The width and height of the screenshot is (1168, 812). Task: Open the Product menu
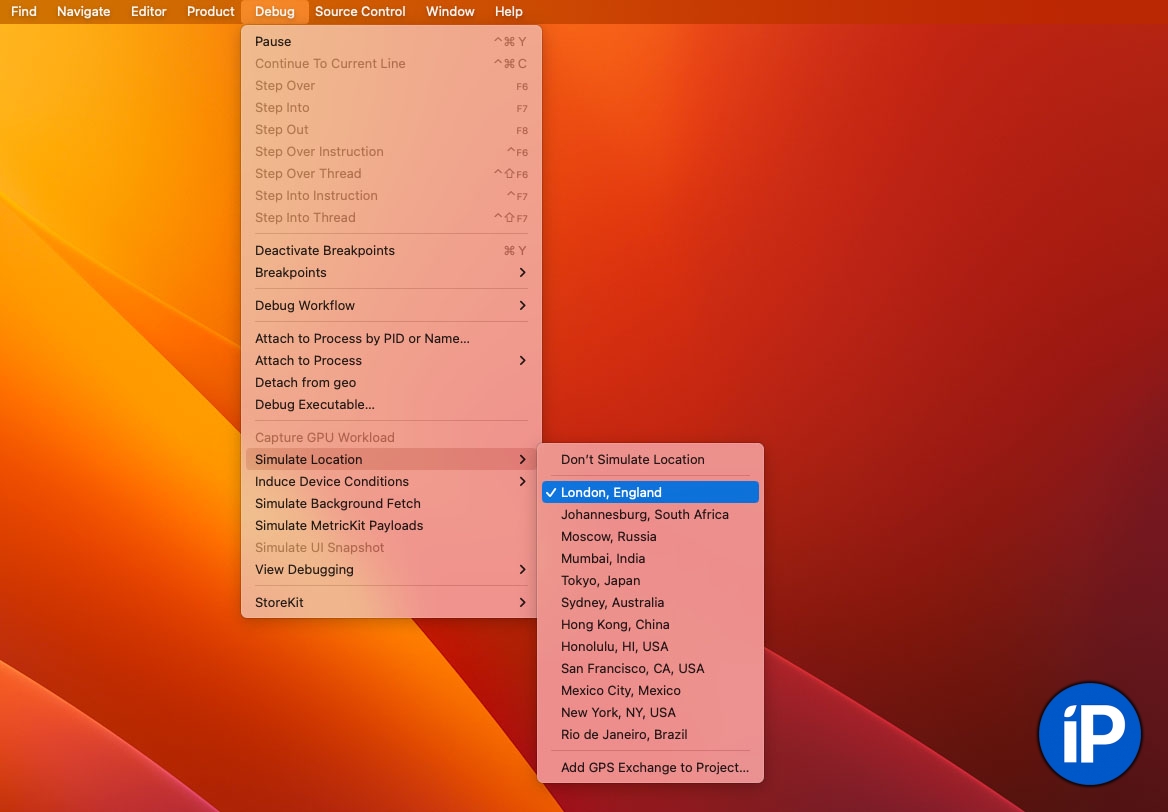point(211,12)
